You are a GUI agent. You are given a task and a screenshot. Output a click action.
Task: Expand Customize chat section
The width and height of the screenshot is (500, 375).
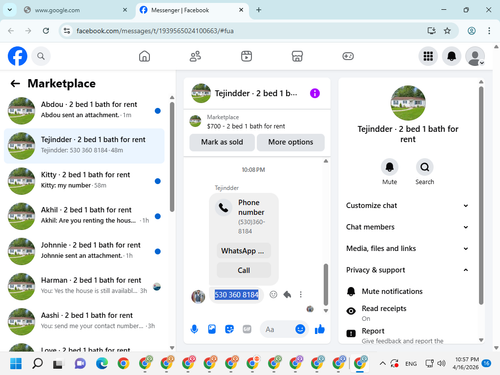tap(407, 205)
